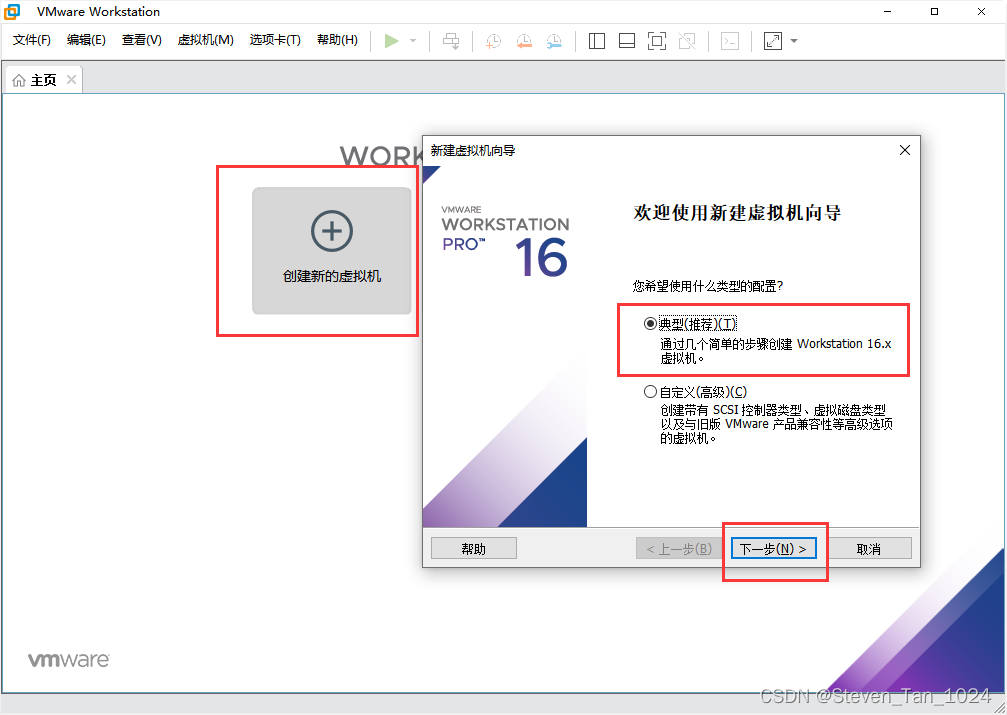Click the stretch guest display icon

click(773, 41)
